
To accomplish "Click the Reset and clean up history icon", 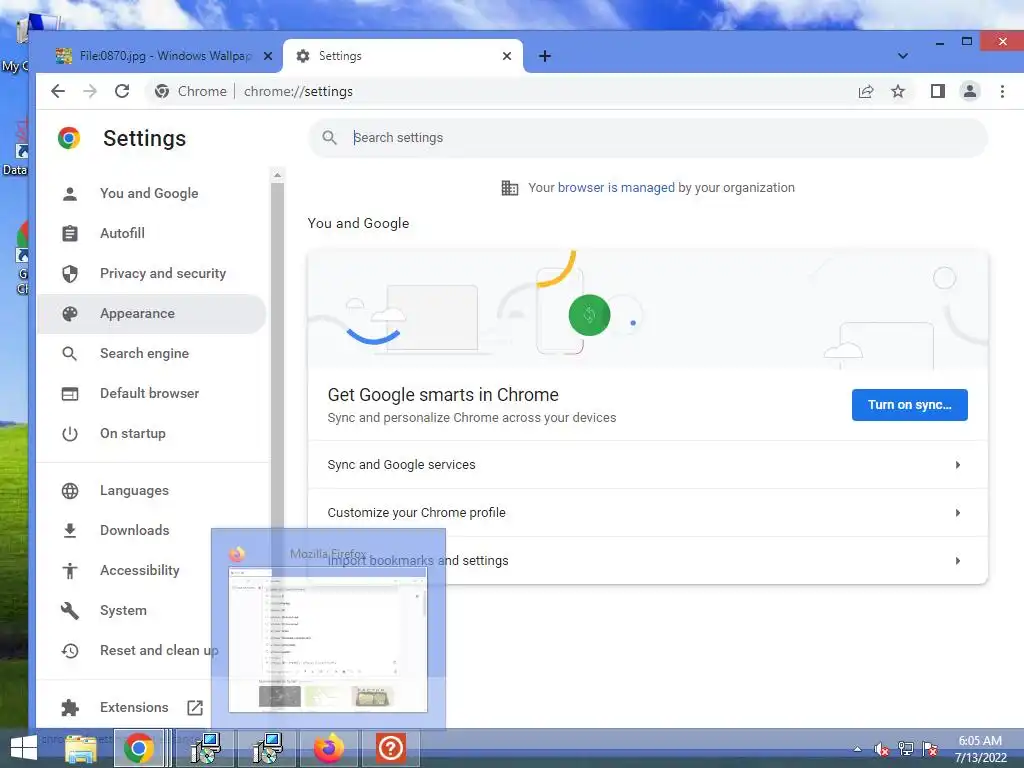I will 70,650.
